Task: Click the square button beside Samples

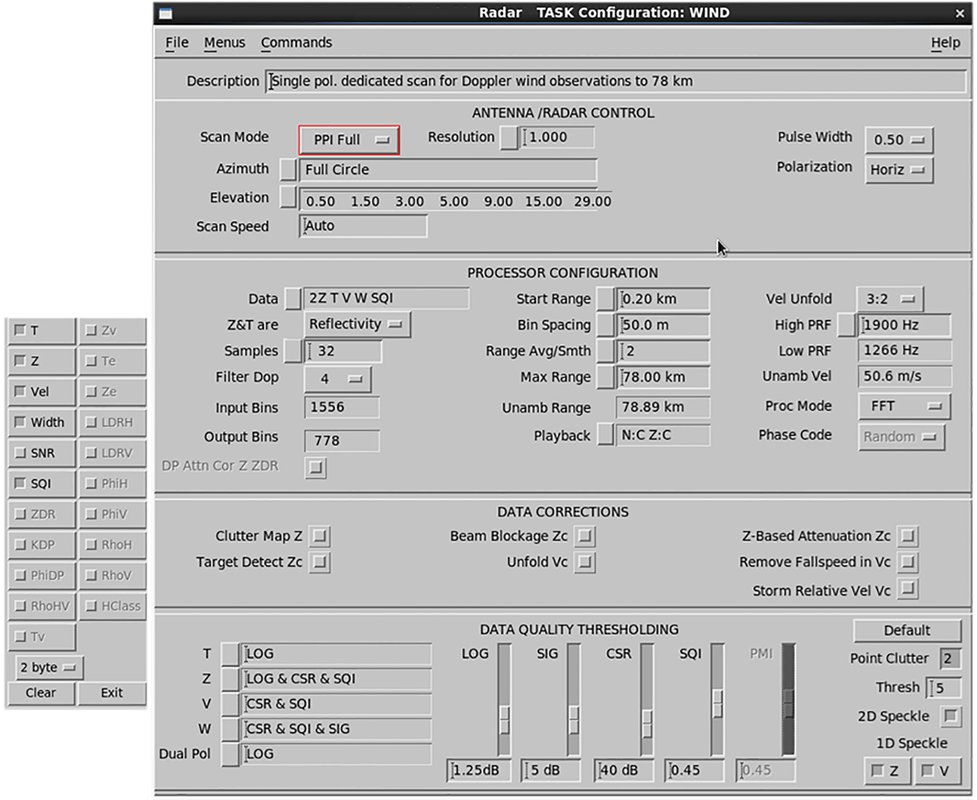Action: (x=293, y=351)
